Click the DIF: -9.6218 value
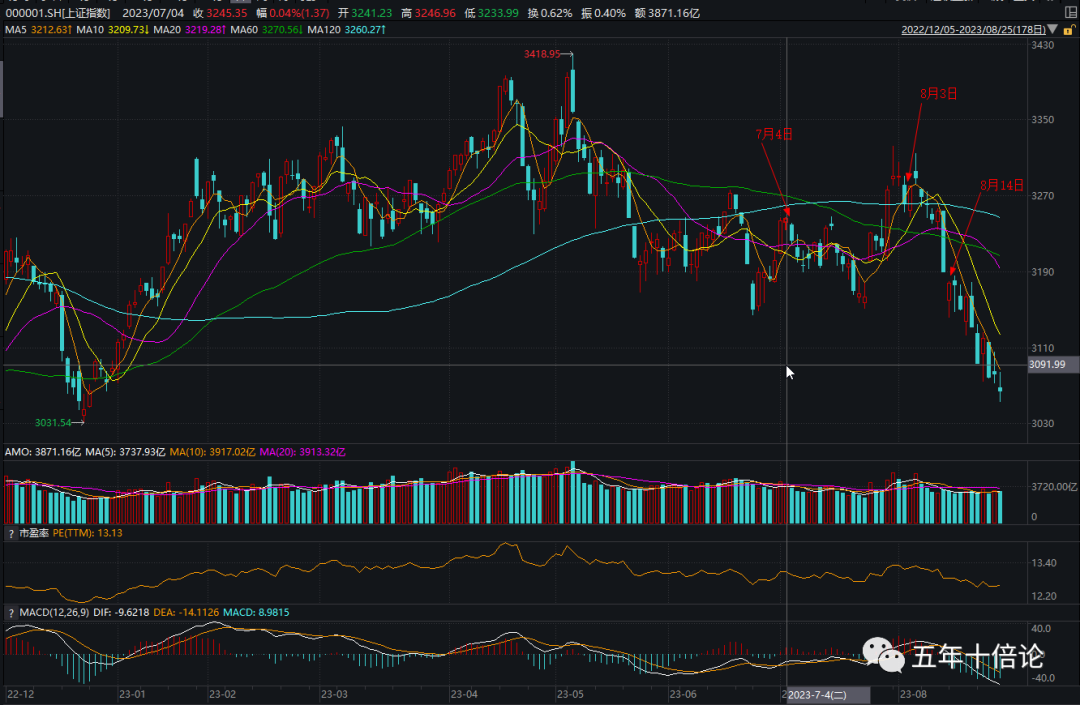 coord(121,613)
